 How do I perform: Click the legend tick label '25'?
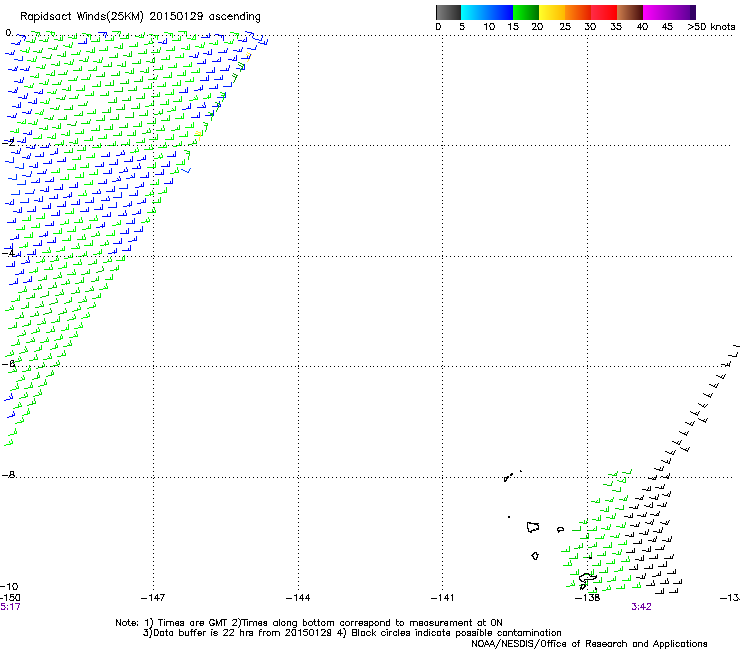pos(565,27)
